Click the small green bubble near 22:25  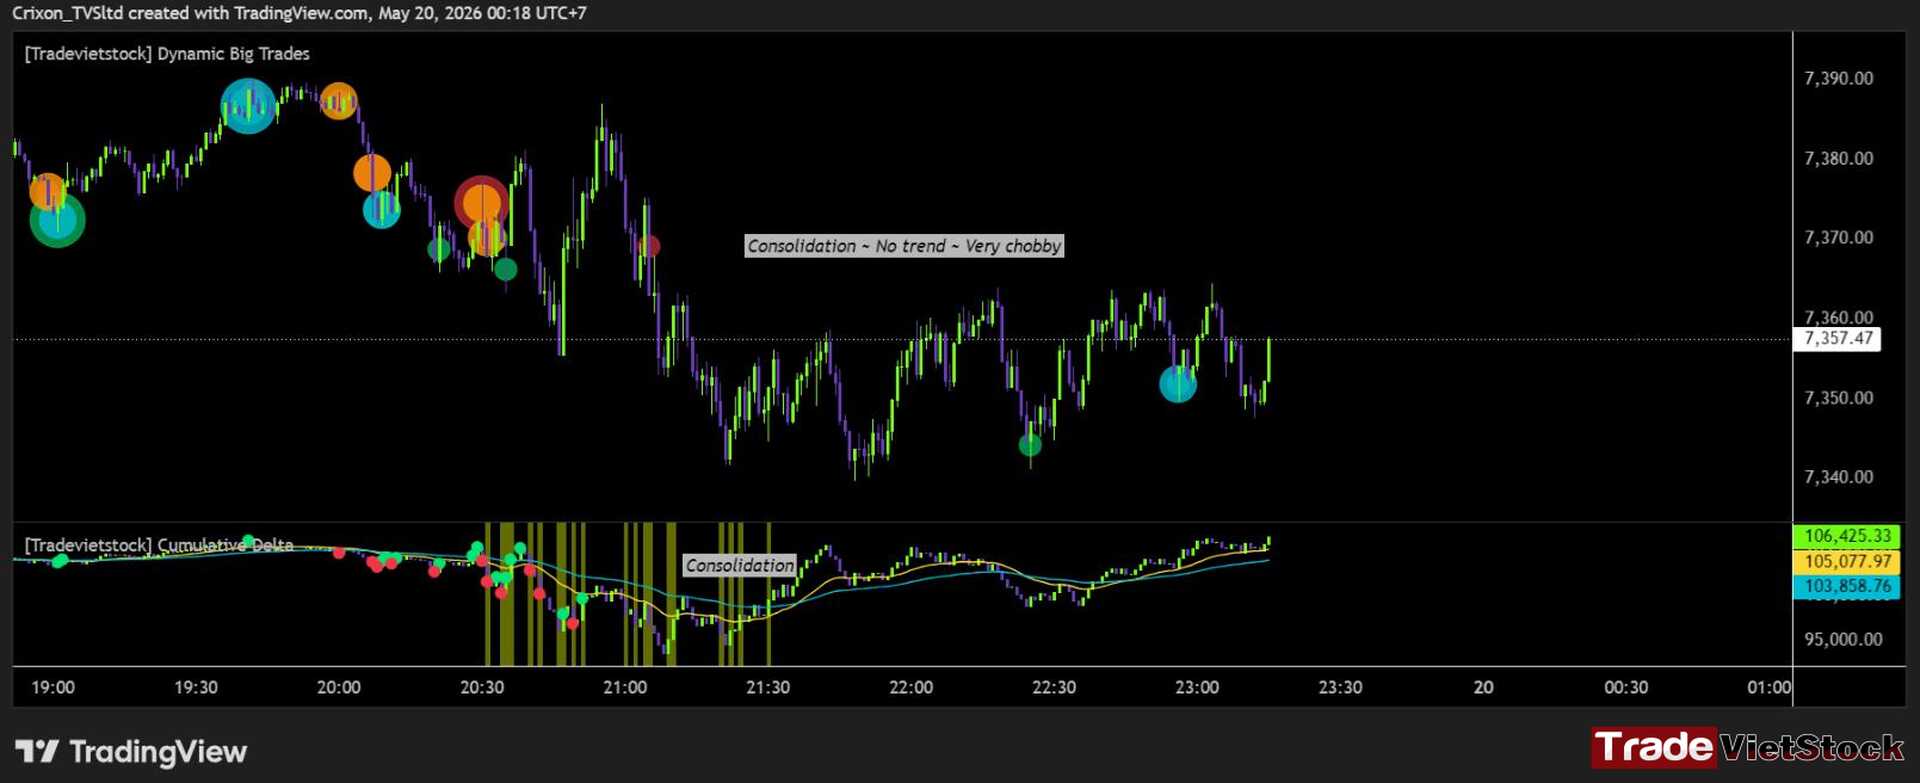pos(1030,445)
